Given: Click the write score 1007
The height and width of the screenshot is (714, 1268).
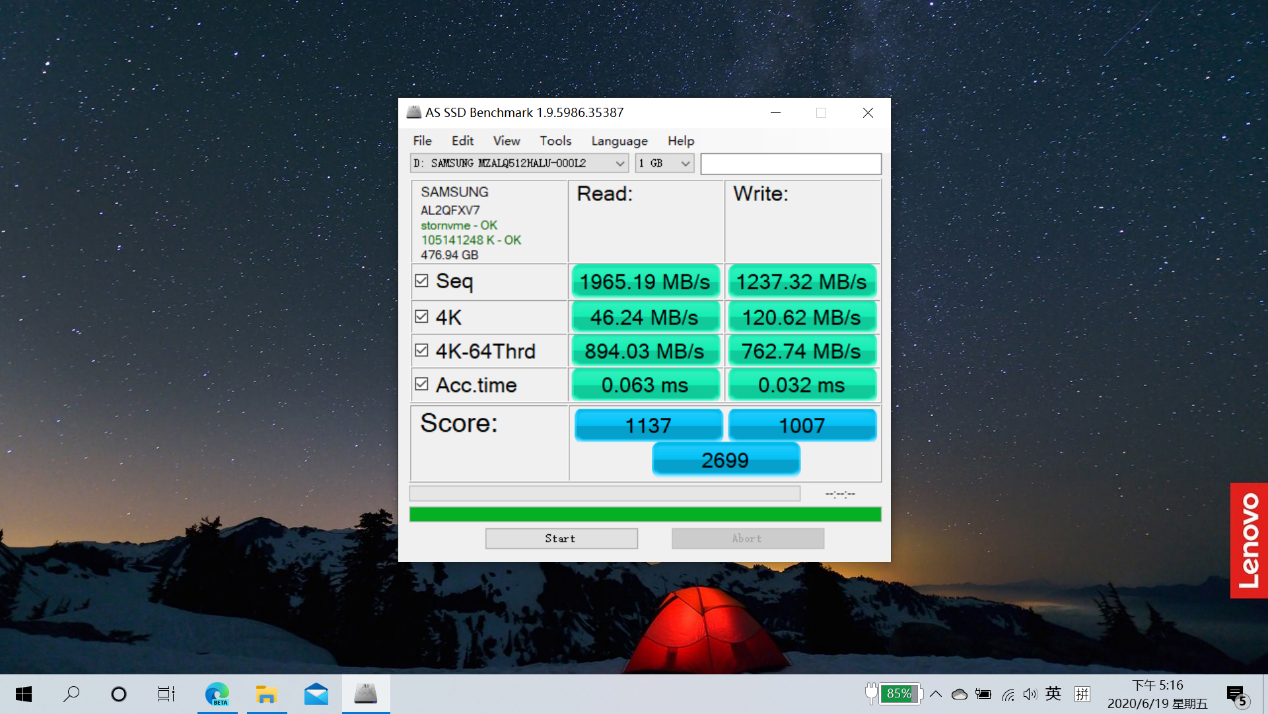Looking at the screenshot, I should coord(802,425).
